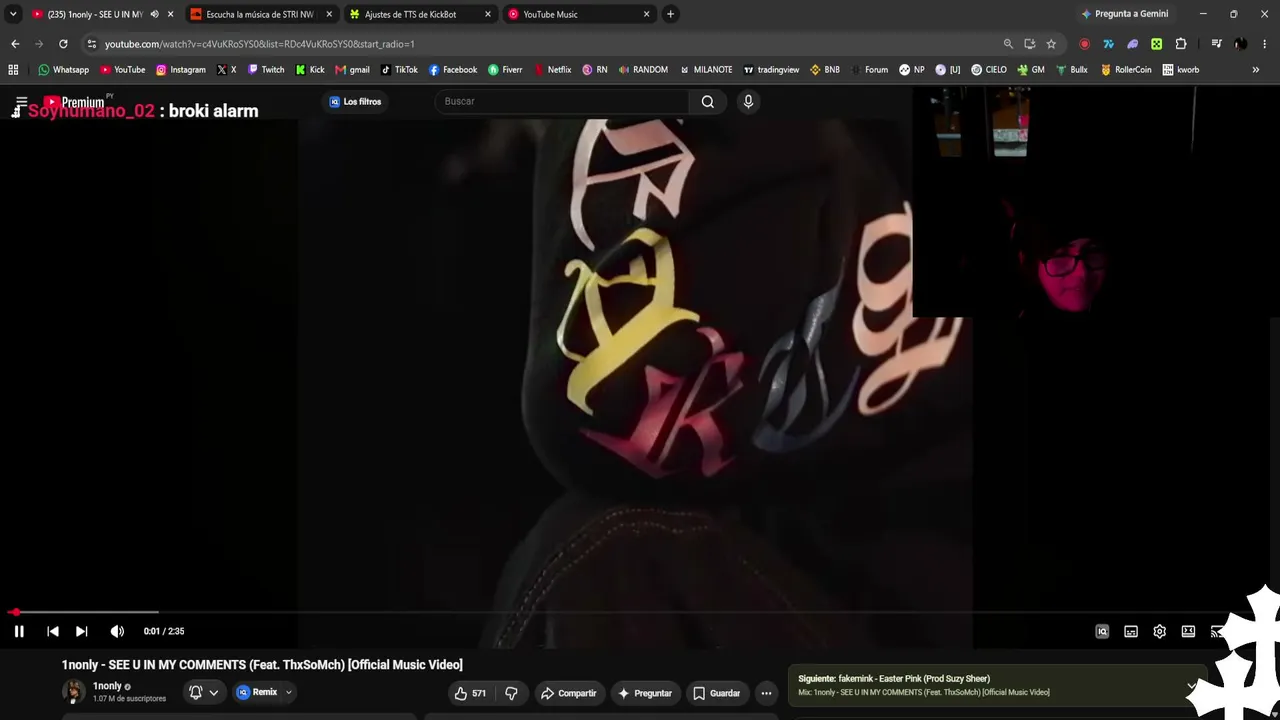Open the more actions three-dot menu

(x=766, y=693)
